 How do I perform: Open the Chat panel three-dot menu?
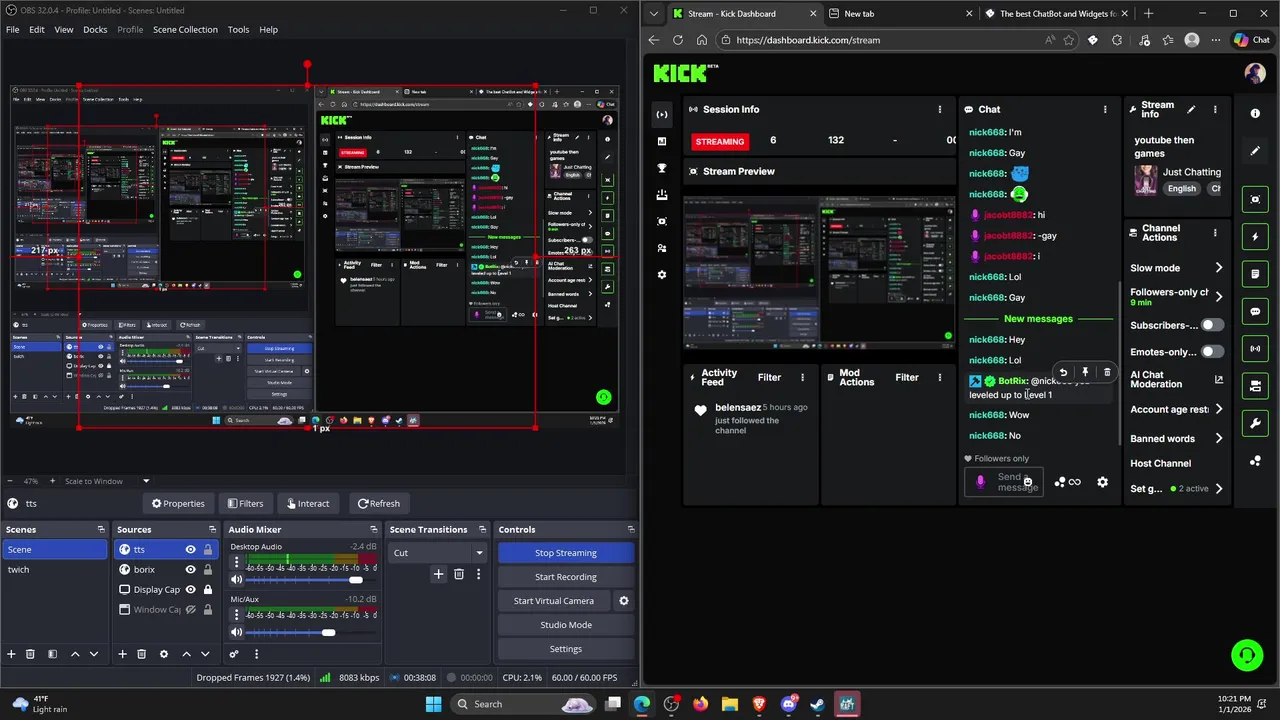click(1105, 109)
